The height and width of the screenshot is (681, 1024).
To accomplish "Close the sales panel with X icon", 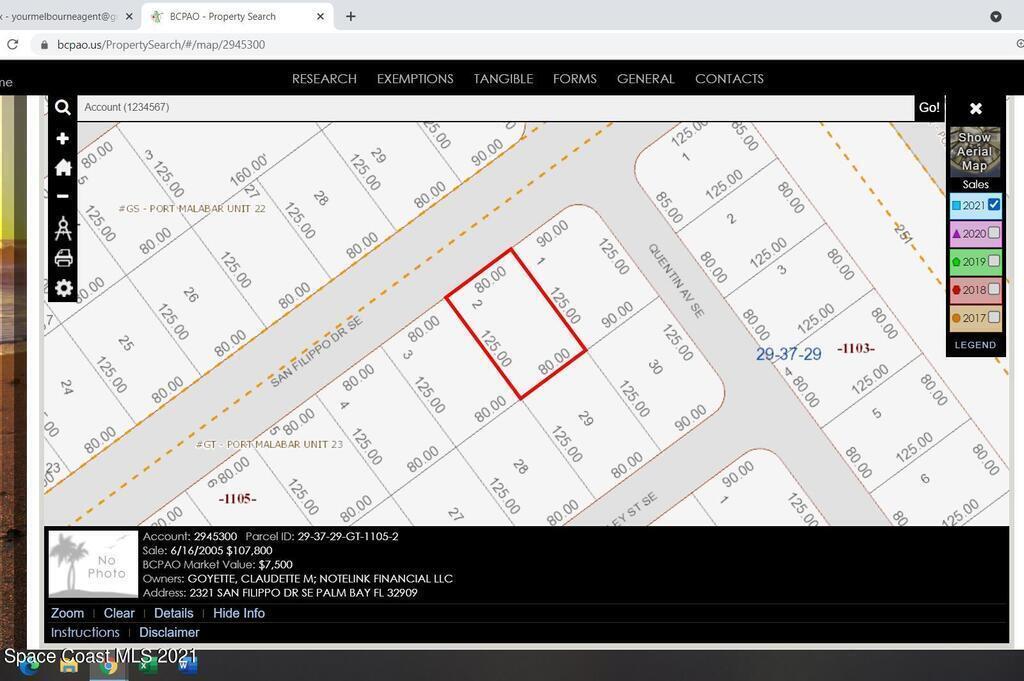I will coord(975,108).
